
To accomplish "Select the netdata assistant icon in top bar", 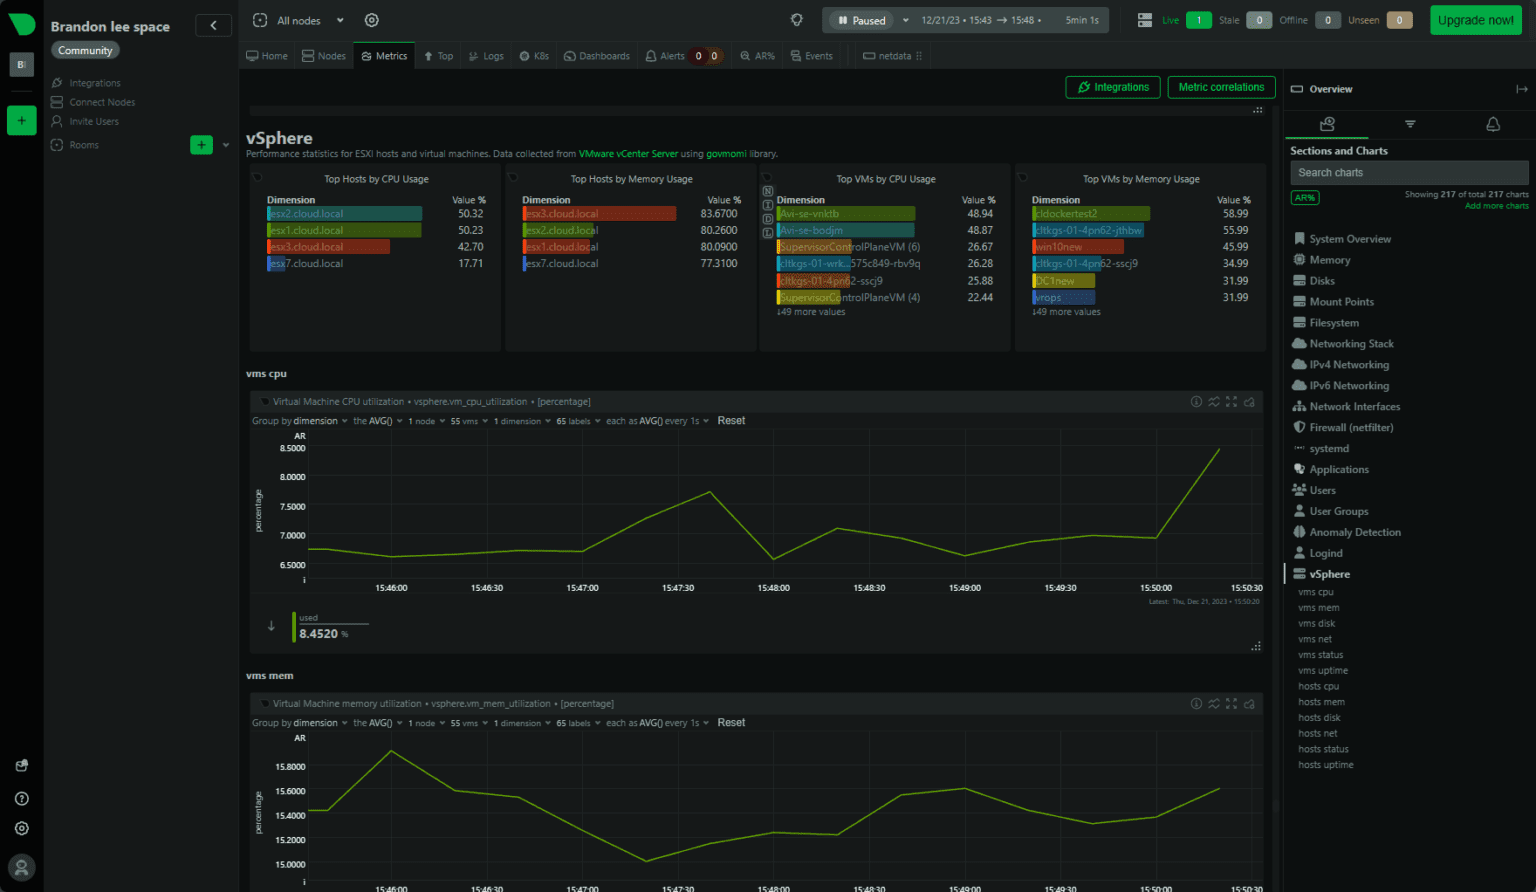I will pos(796,20).
